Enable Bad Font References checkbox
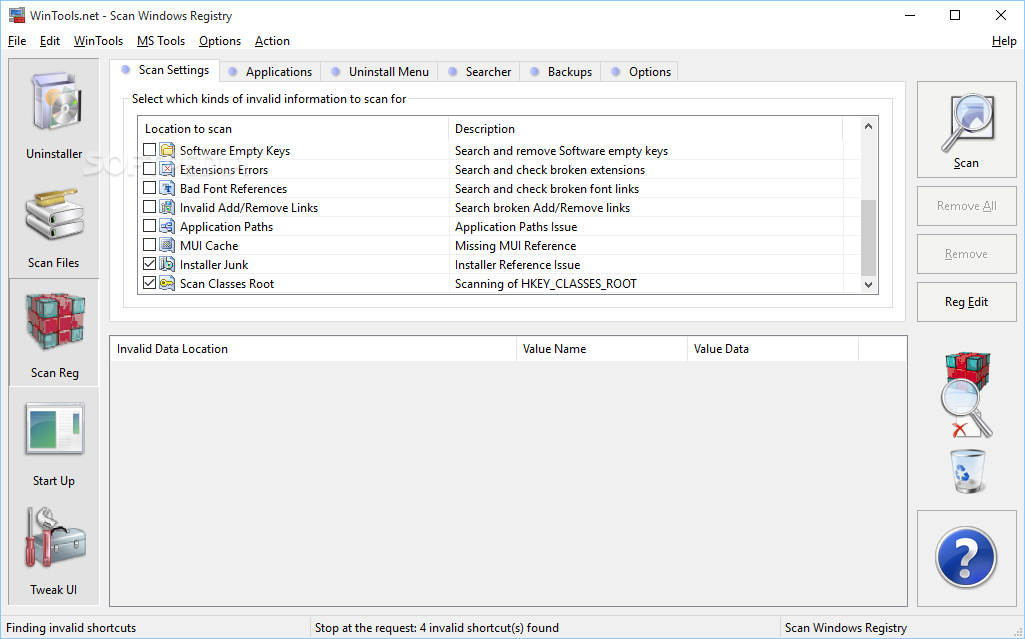Screen dimensions: 1025x639 pos(149,188)
